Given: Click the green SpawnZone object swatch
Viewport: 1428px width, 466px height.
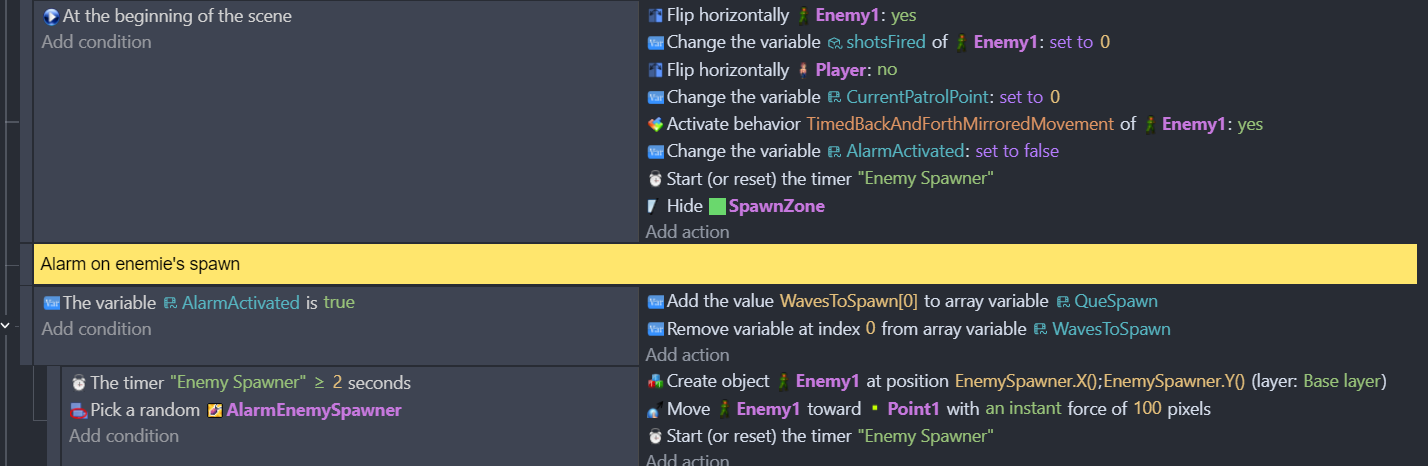Looking at the screenshot, I should tap(717, 207).
